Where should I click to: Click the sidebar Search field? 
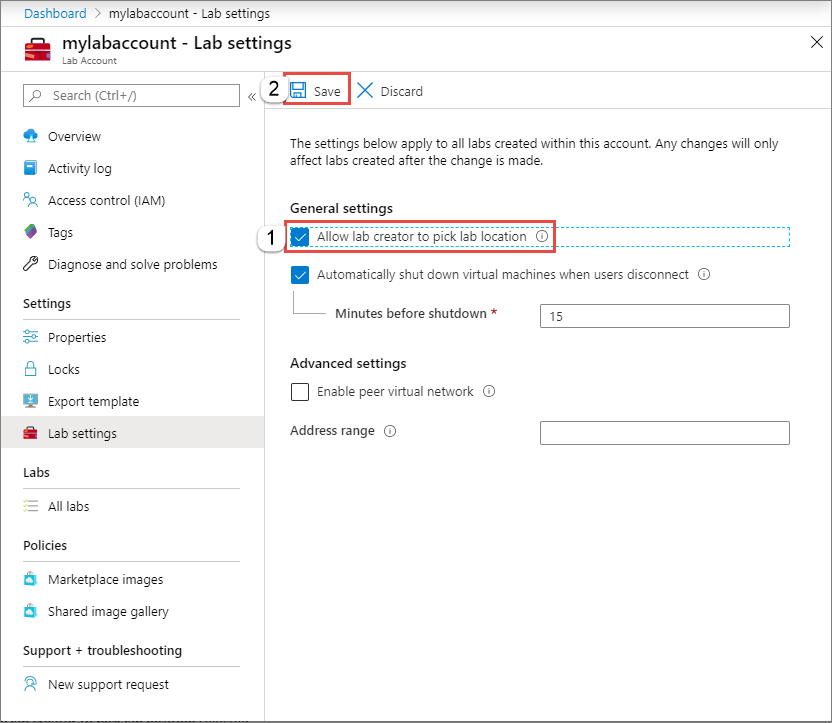point(132,95)
